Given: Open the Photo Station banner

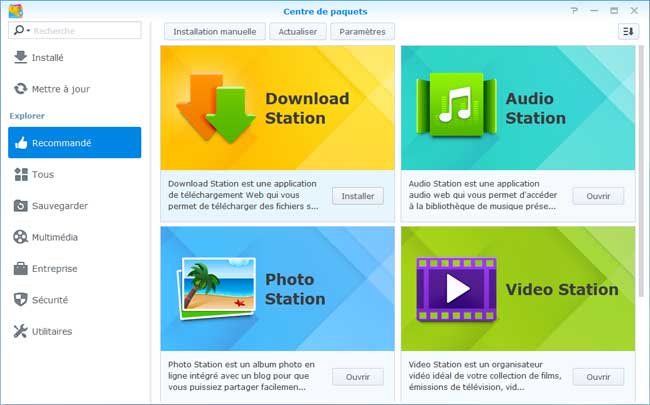Looking at the screenshot, I should 277,289.
